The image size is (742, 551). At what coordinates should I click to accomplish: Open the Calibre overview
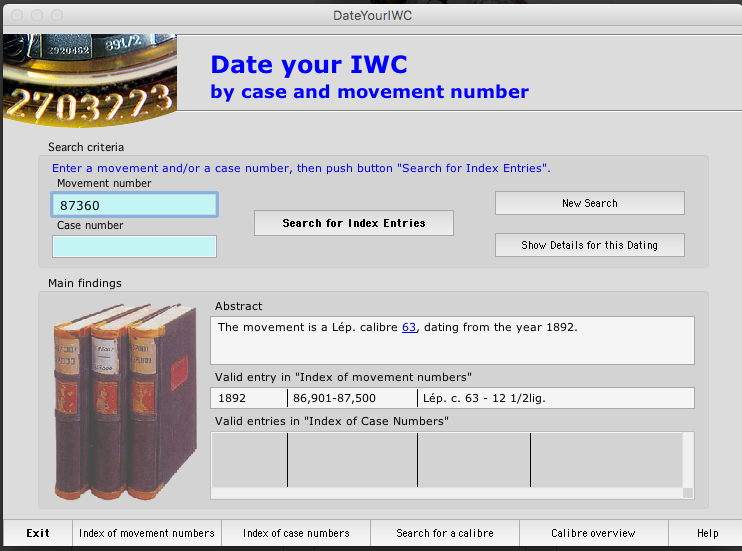tap(594, 533)
